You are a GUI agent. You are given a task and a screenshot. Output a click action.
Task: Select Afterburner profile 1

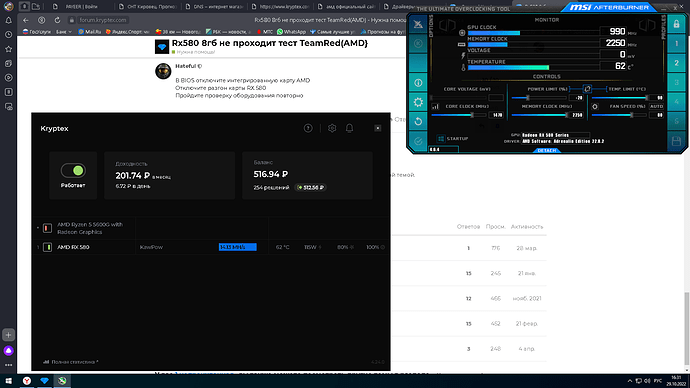(x=676, y=44)
